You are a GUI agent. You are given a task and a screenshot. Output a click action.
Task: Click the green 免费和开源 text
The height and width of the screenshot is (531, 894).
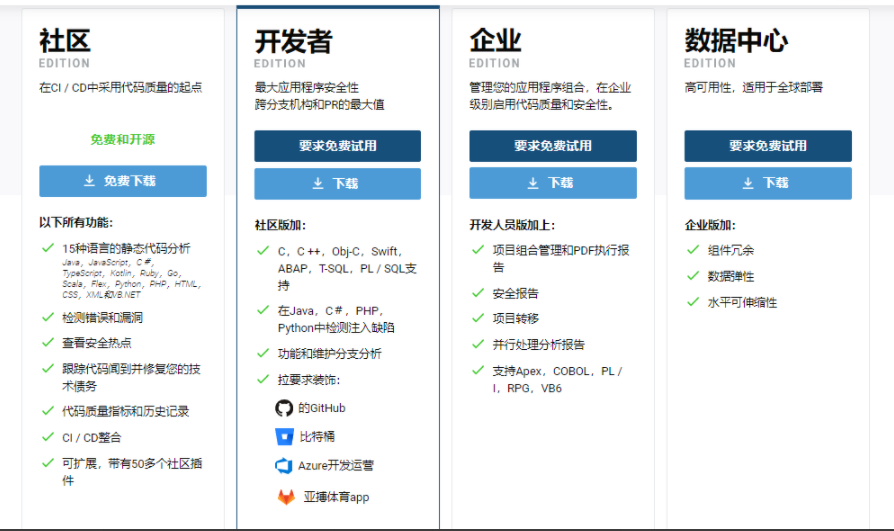[123, 140]
